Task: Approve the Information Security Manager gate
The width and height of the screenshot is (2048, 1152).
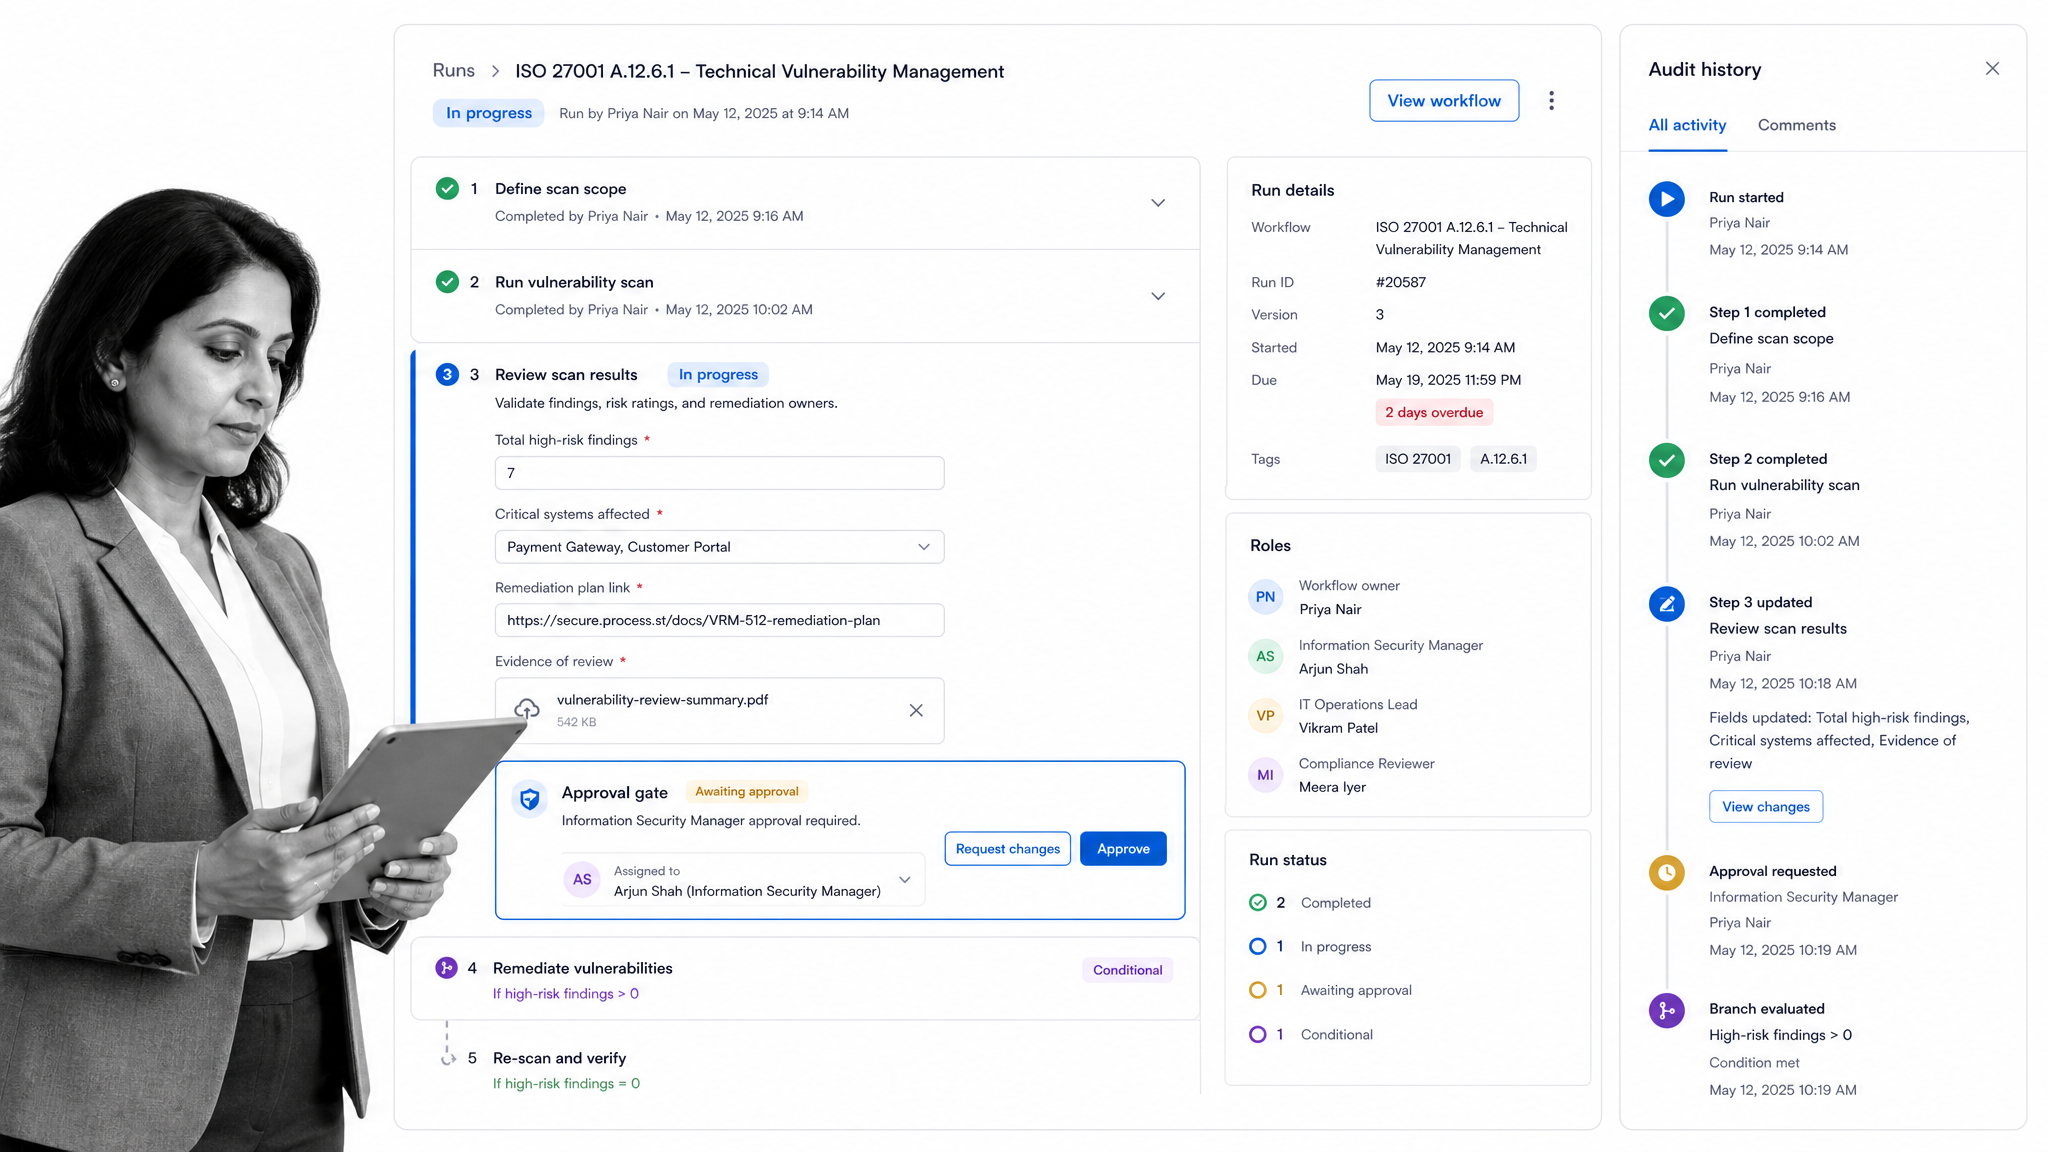Action: click(1123, 849)
